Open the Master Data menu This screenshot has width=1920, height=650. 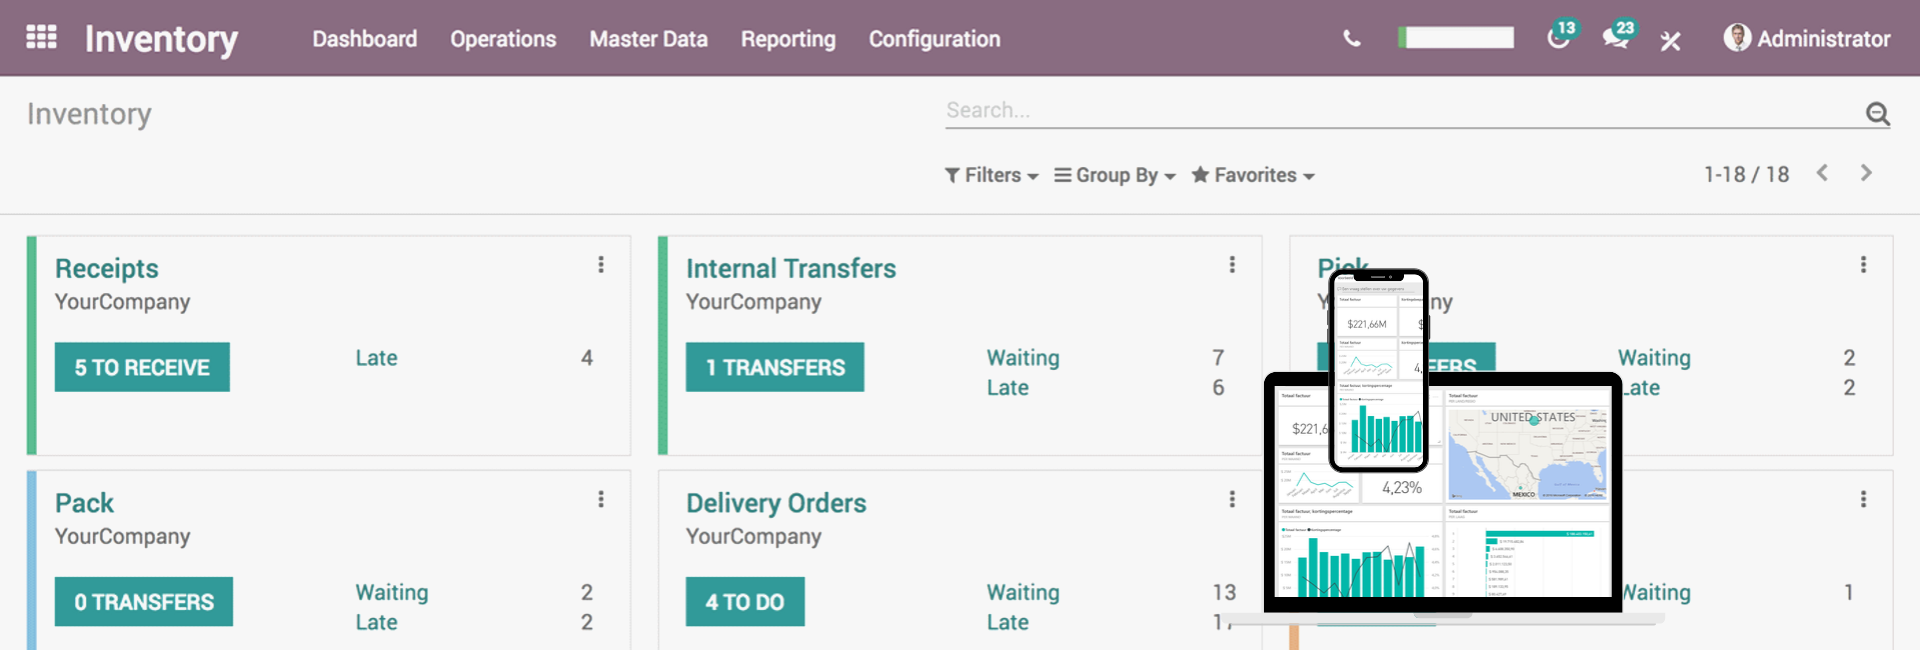(648, 39)
